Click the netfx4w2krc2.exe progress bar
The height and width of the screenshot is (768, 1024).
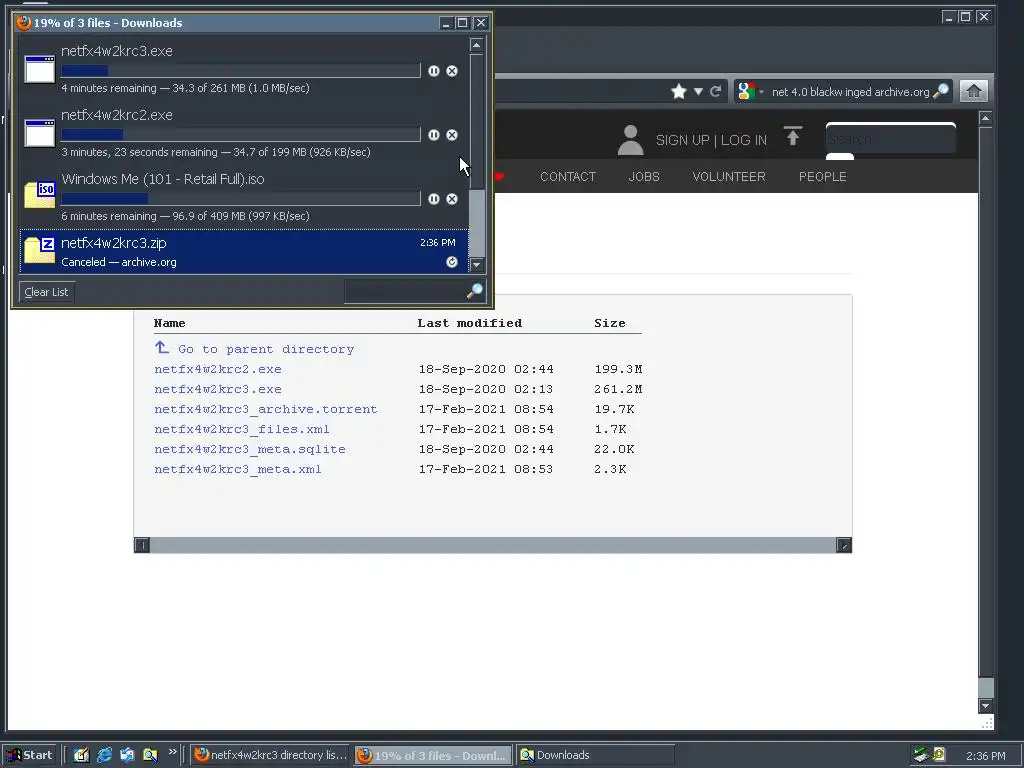[241, 135]
